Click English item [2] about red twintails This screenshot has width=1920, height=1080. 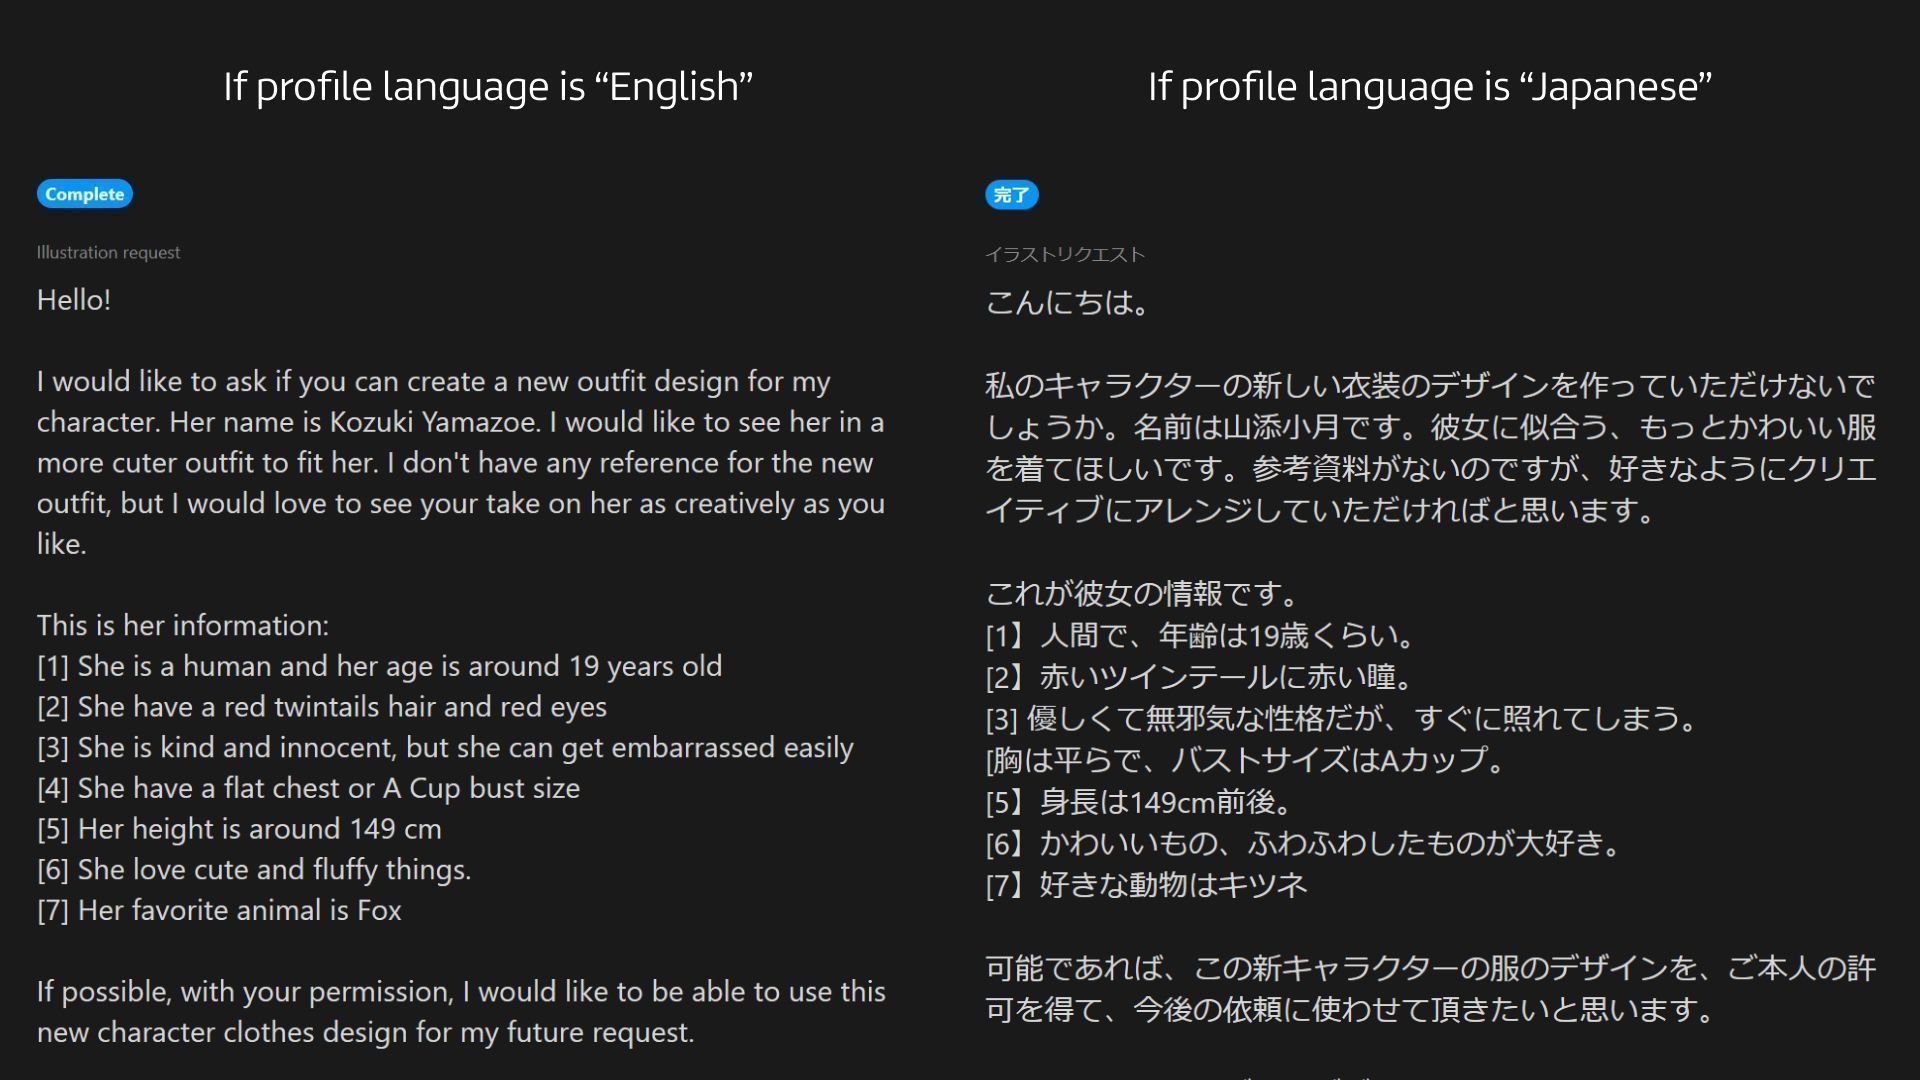click(321, 707)
